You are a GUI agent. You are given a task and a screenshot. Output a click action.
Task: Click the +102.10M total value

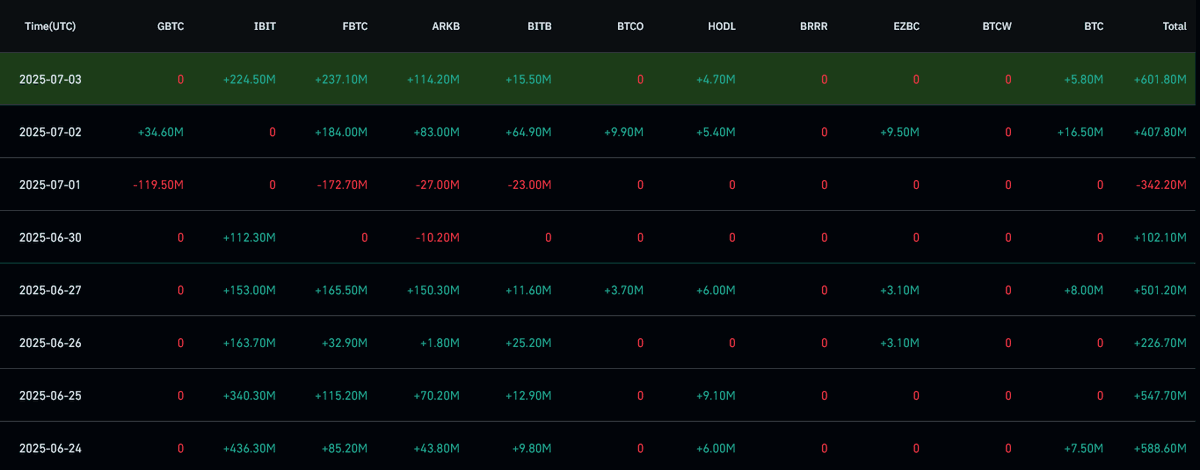[1160, 237]
